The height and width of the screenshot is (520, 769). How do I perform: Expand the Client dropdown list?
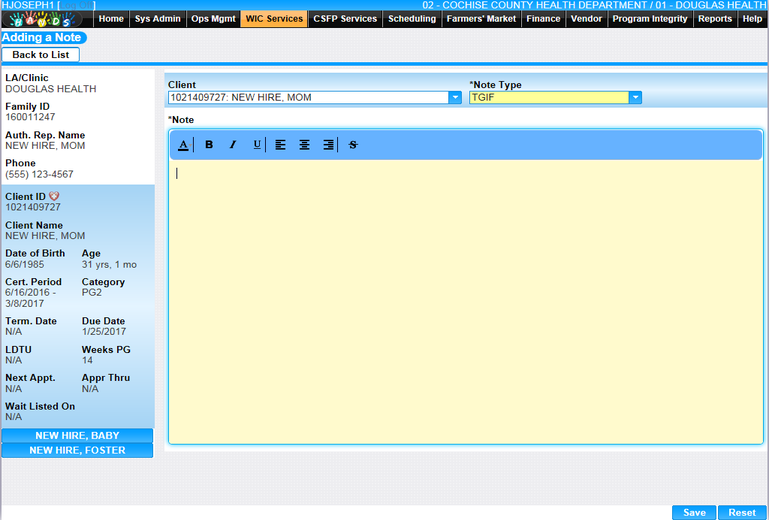click(x=455, y=98)
